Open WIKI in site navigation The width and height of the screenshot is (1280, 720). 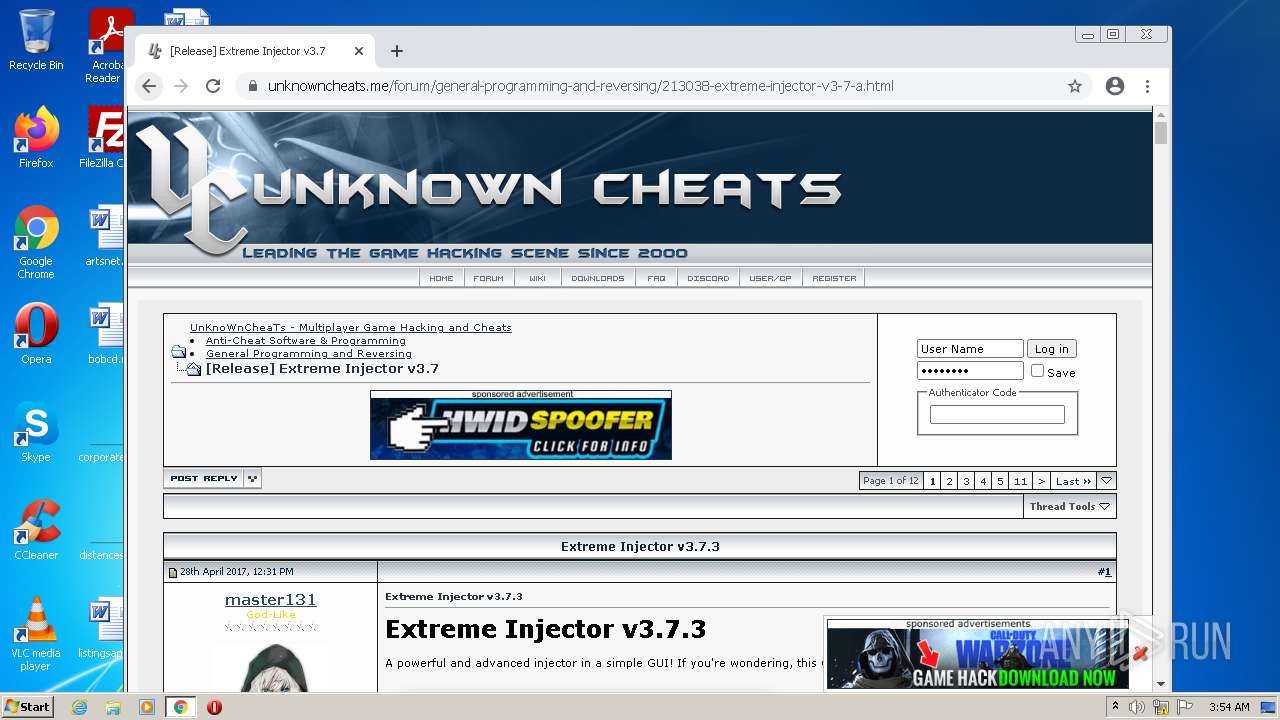(537, 278)
